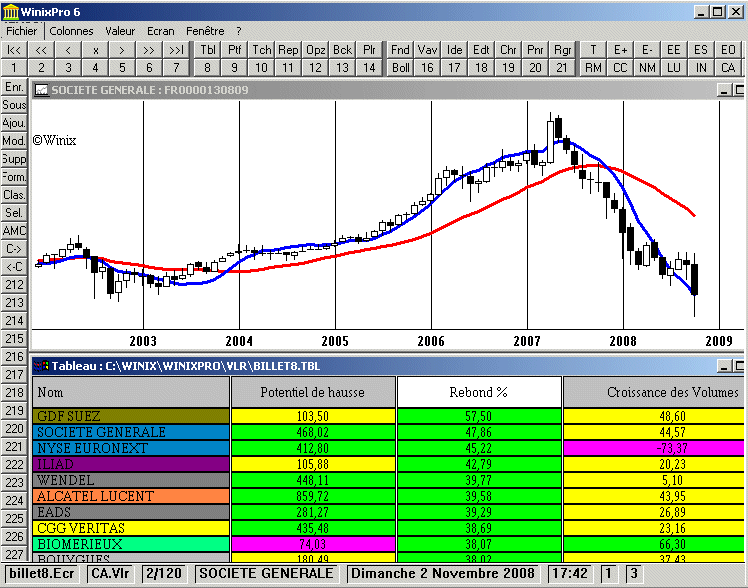This screenshot has height=588, width=748.
Task: Click sidebar button 220
Action: (x=14, y=429)
